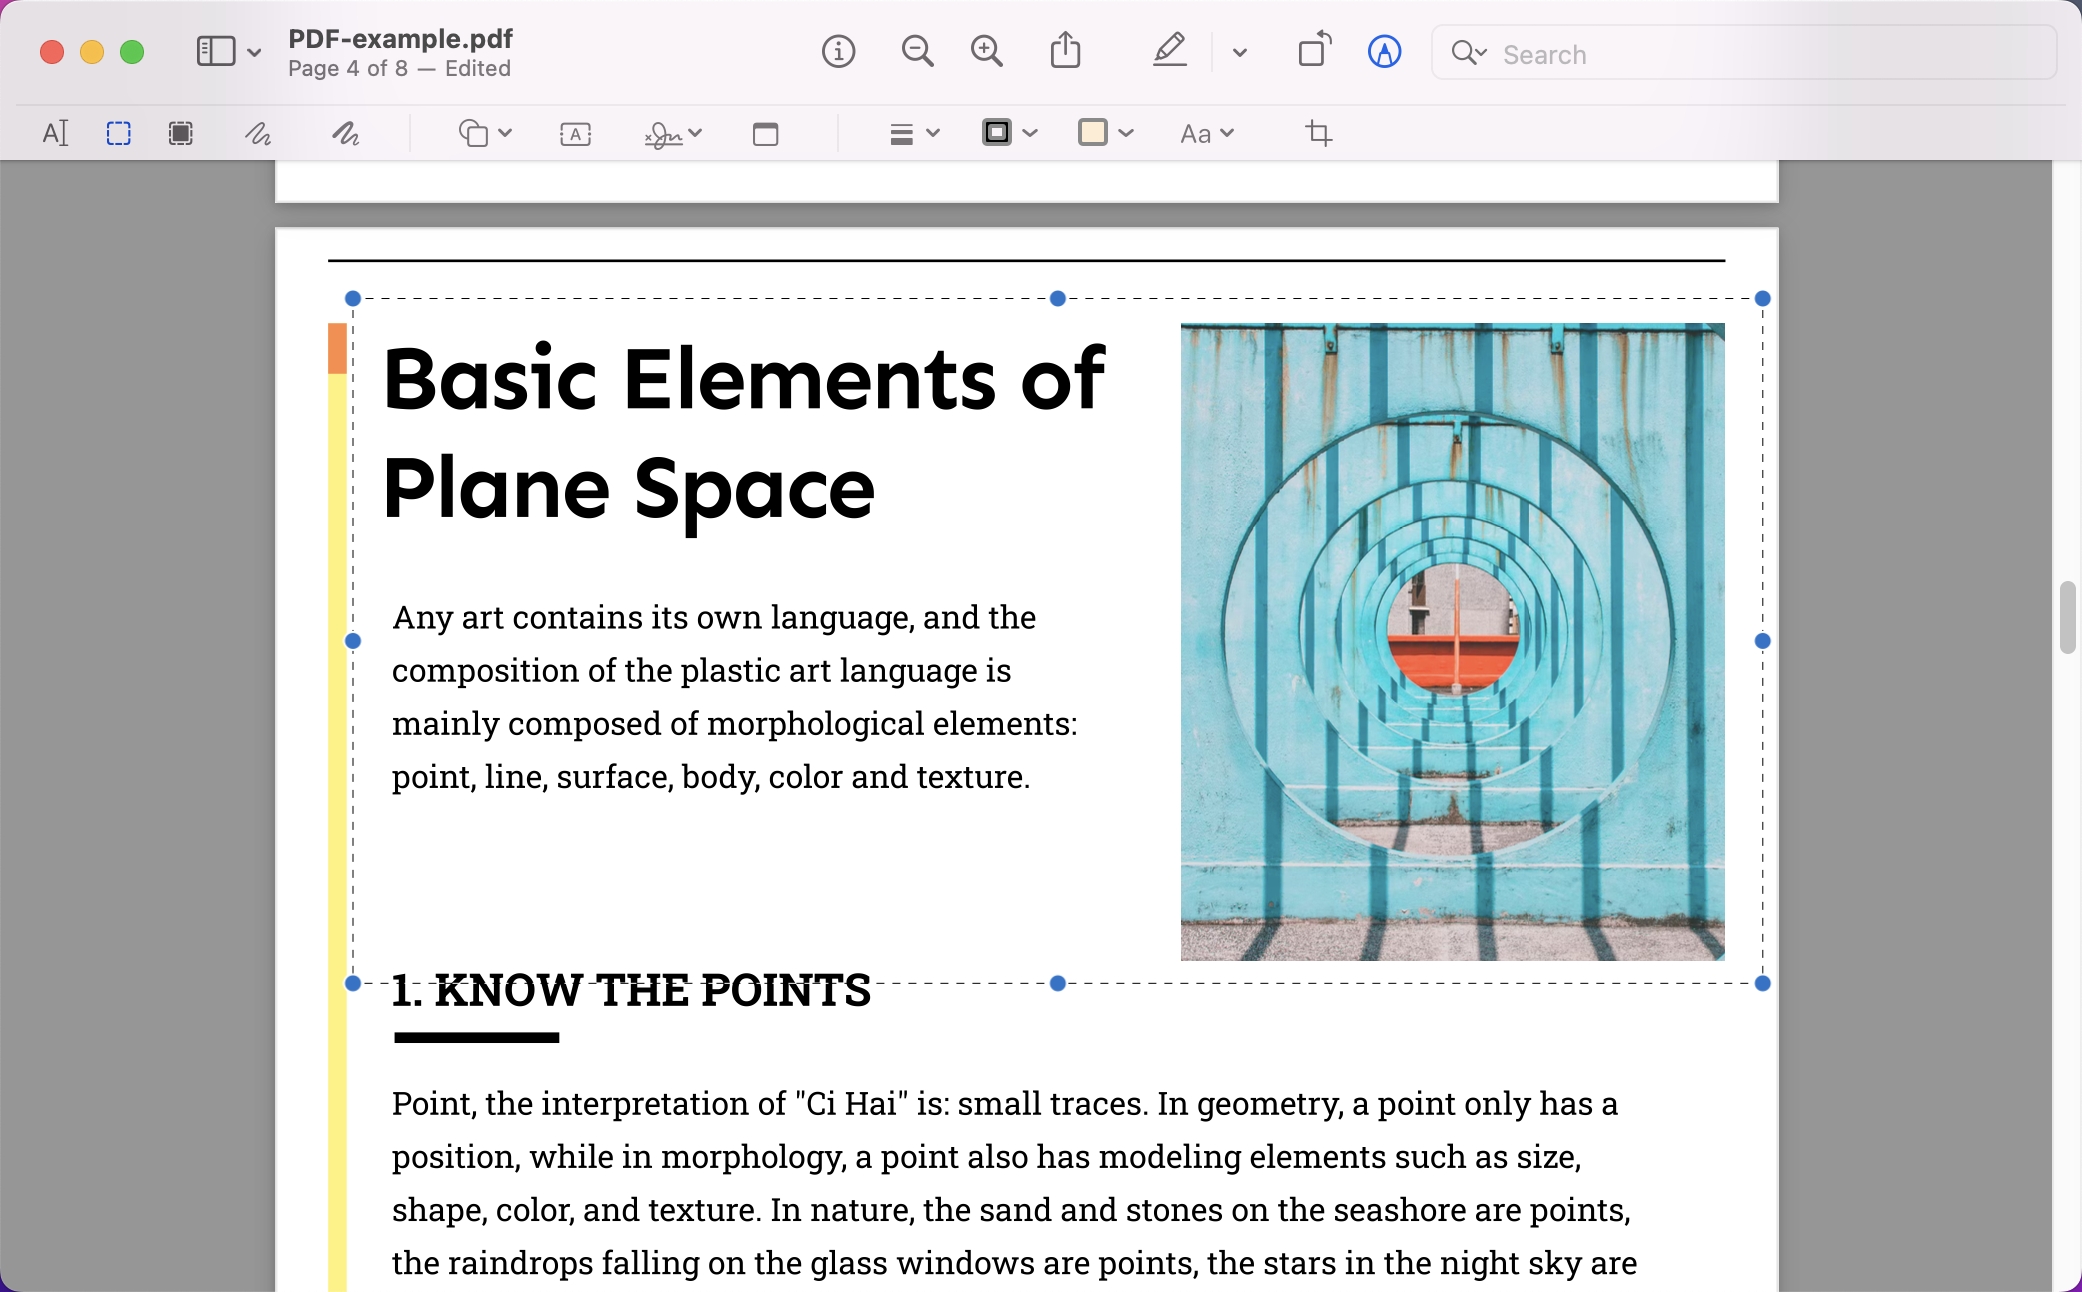Image resolution: width=2082 pixels, height=1292 pixels.
Task: Open the Shape Style line thickness menu
Action: pos(911,133)
